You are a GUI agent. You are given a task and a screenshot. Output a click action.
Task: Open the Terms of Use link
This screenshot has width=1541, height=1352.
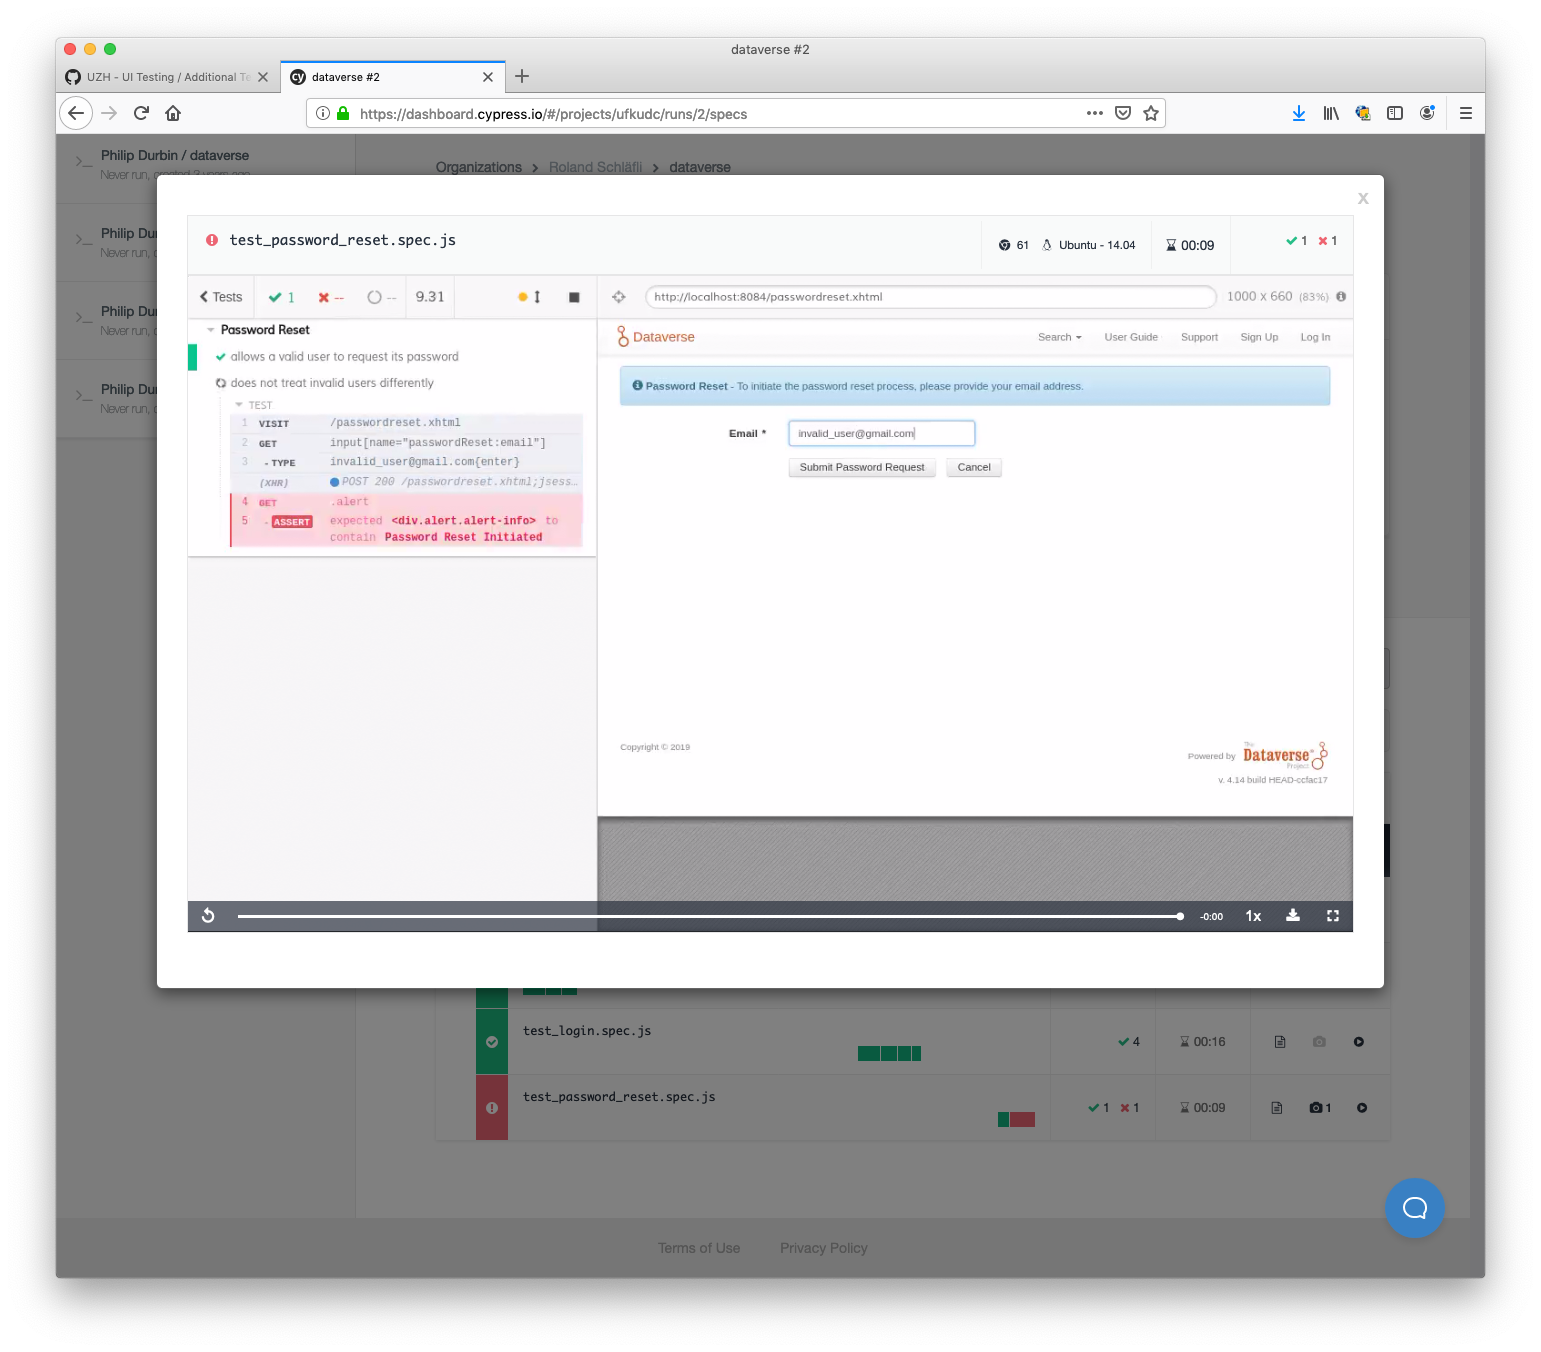pos(699,1248)
